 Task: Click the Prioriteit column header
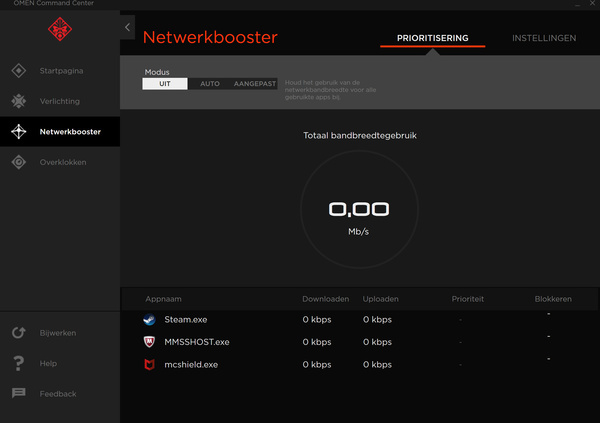[468, 299]
